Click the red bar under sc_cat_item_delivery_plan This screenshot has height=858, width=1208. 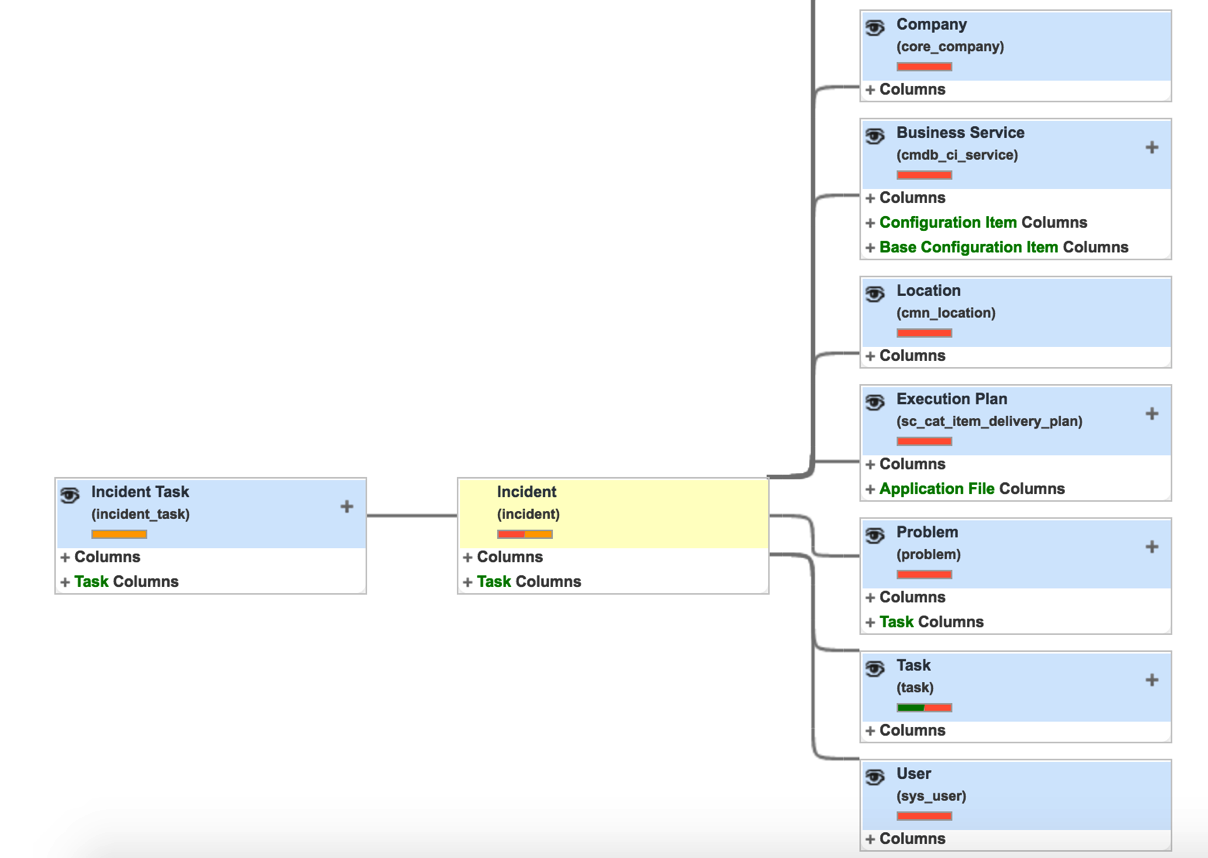[x=924, y=441]
